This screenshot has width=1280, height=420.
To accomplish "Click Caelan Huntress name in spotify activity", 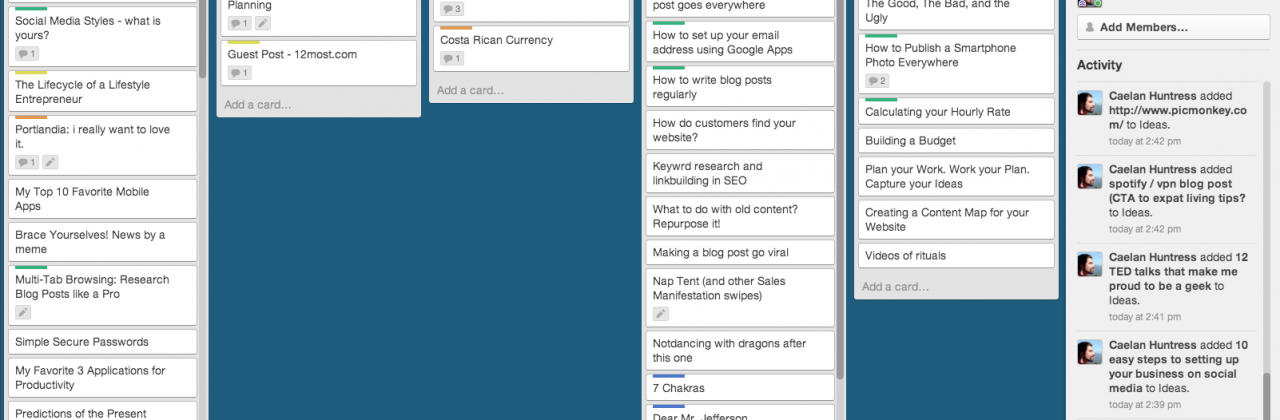I will pyautogui.click(x=1152, y=170).
